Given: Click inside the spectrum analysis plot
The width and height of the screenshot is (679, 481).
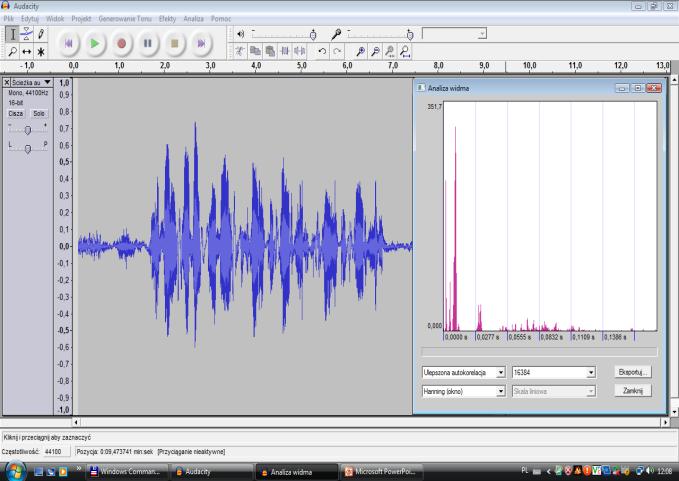Looking at the screenshot, I should pos(550,216).
